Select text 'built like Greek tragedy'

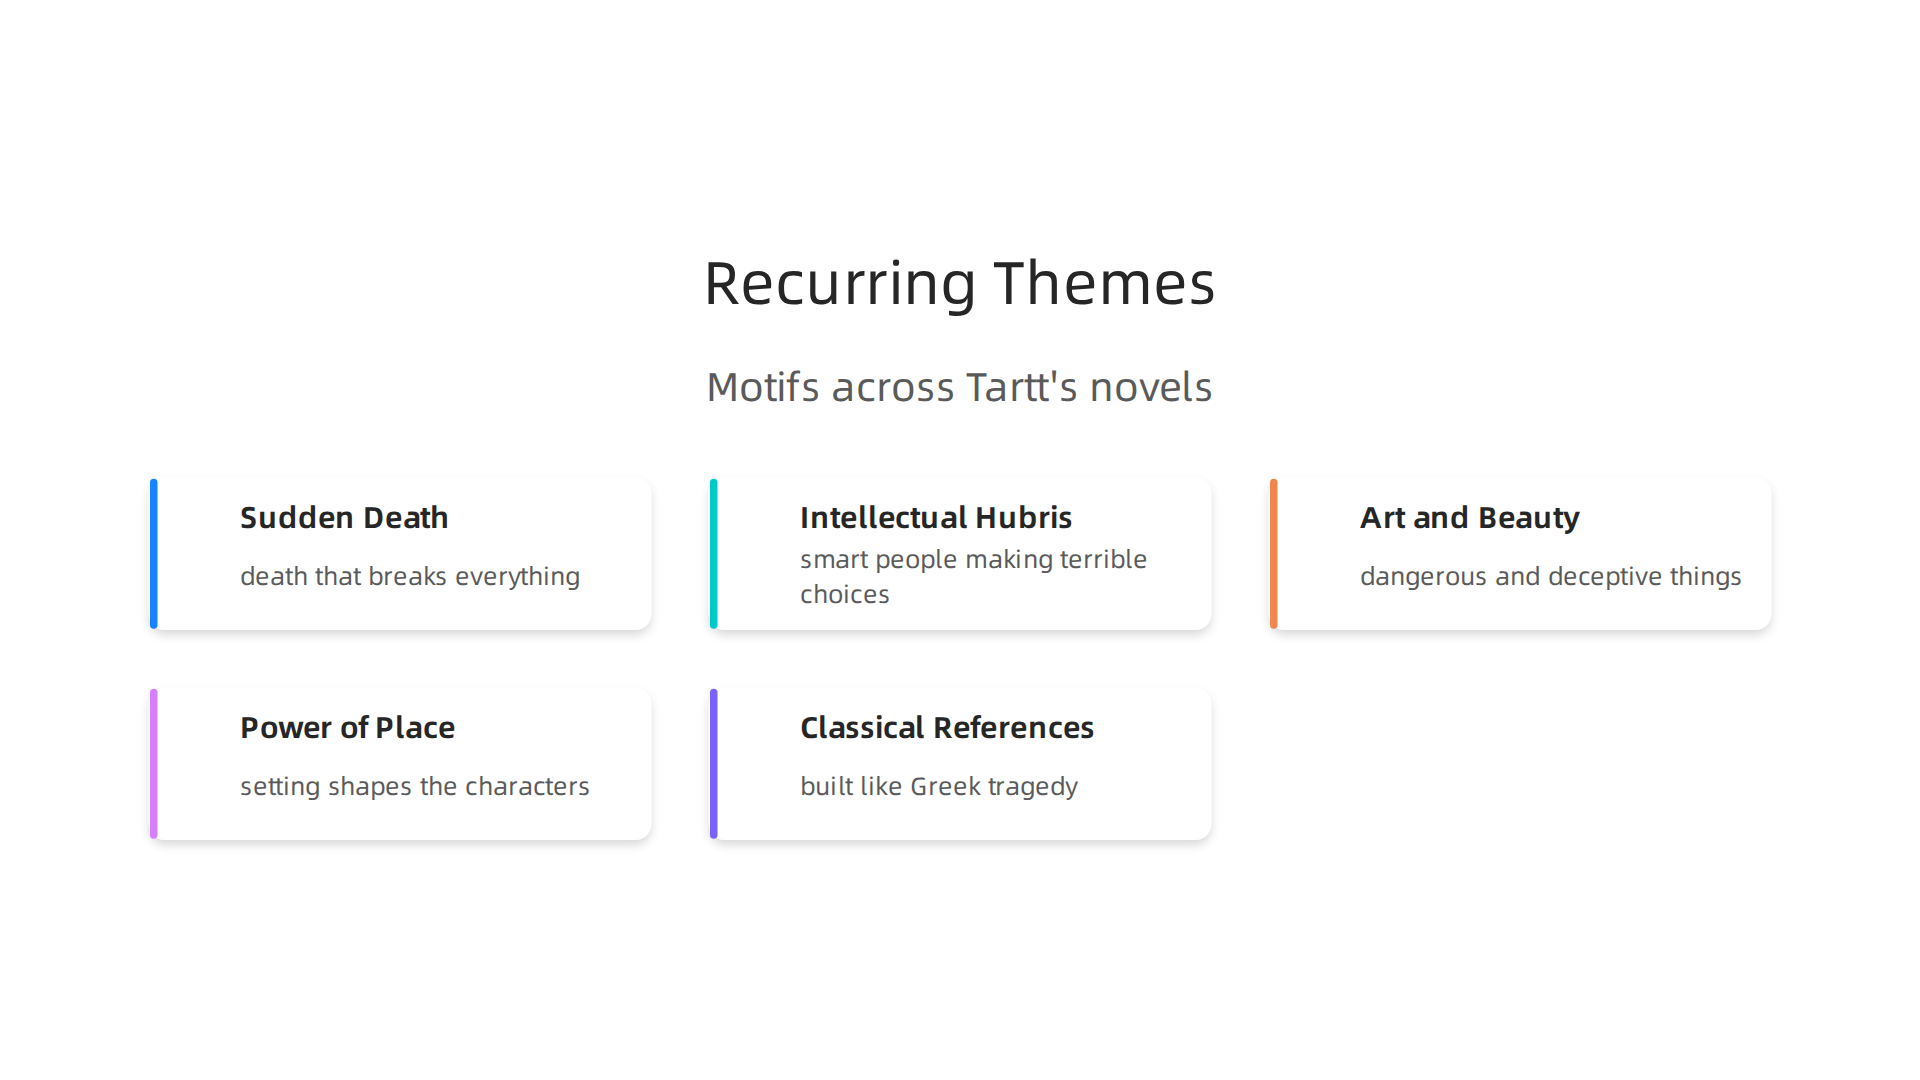(939, 786)
